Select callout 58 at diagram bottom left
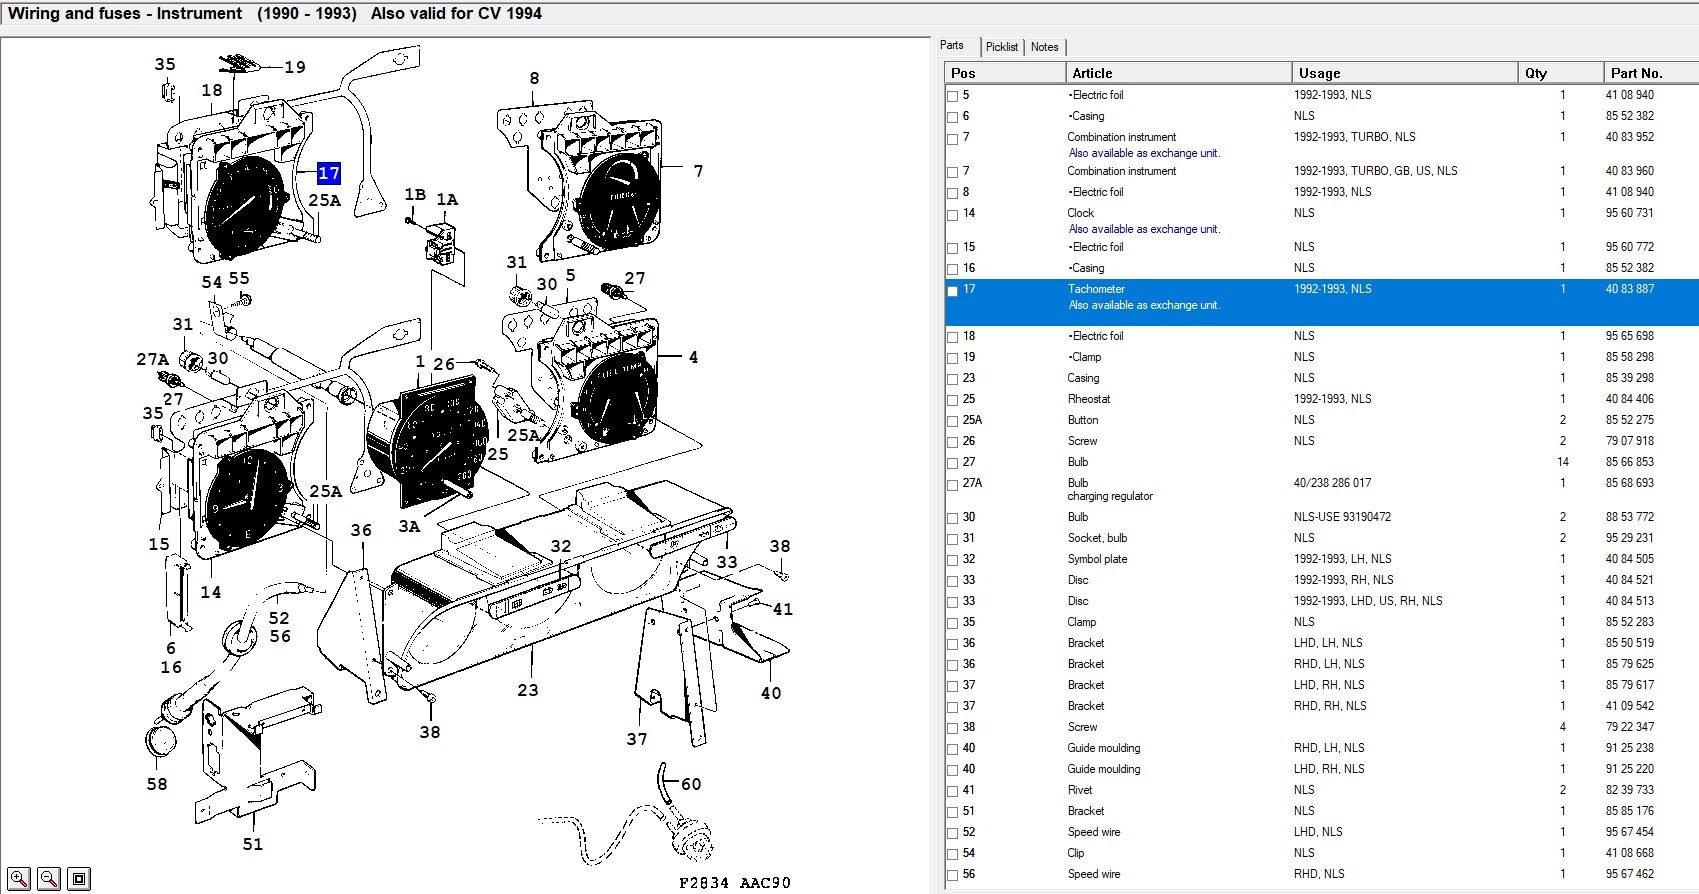This screenshot has height=894, width=1699. point(157,784)
